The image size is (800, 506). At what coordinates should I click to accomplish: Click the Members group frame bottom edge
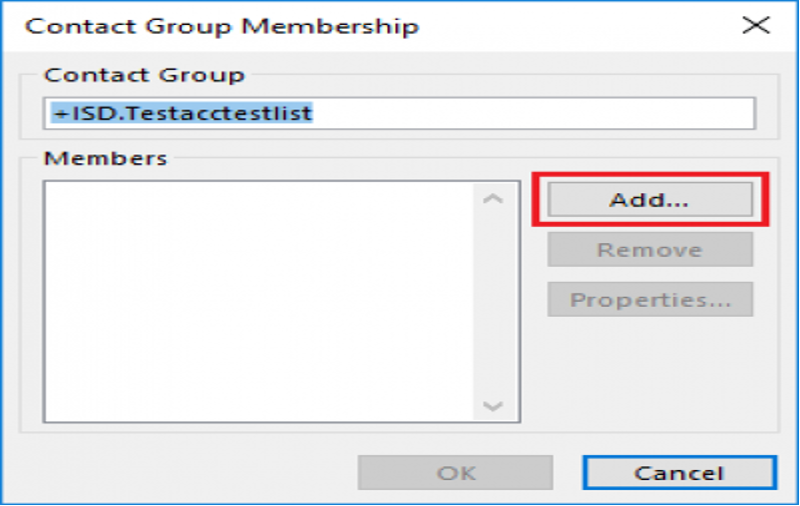tap(399, 433)
